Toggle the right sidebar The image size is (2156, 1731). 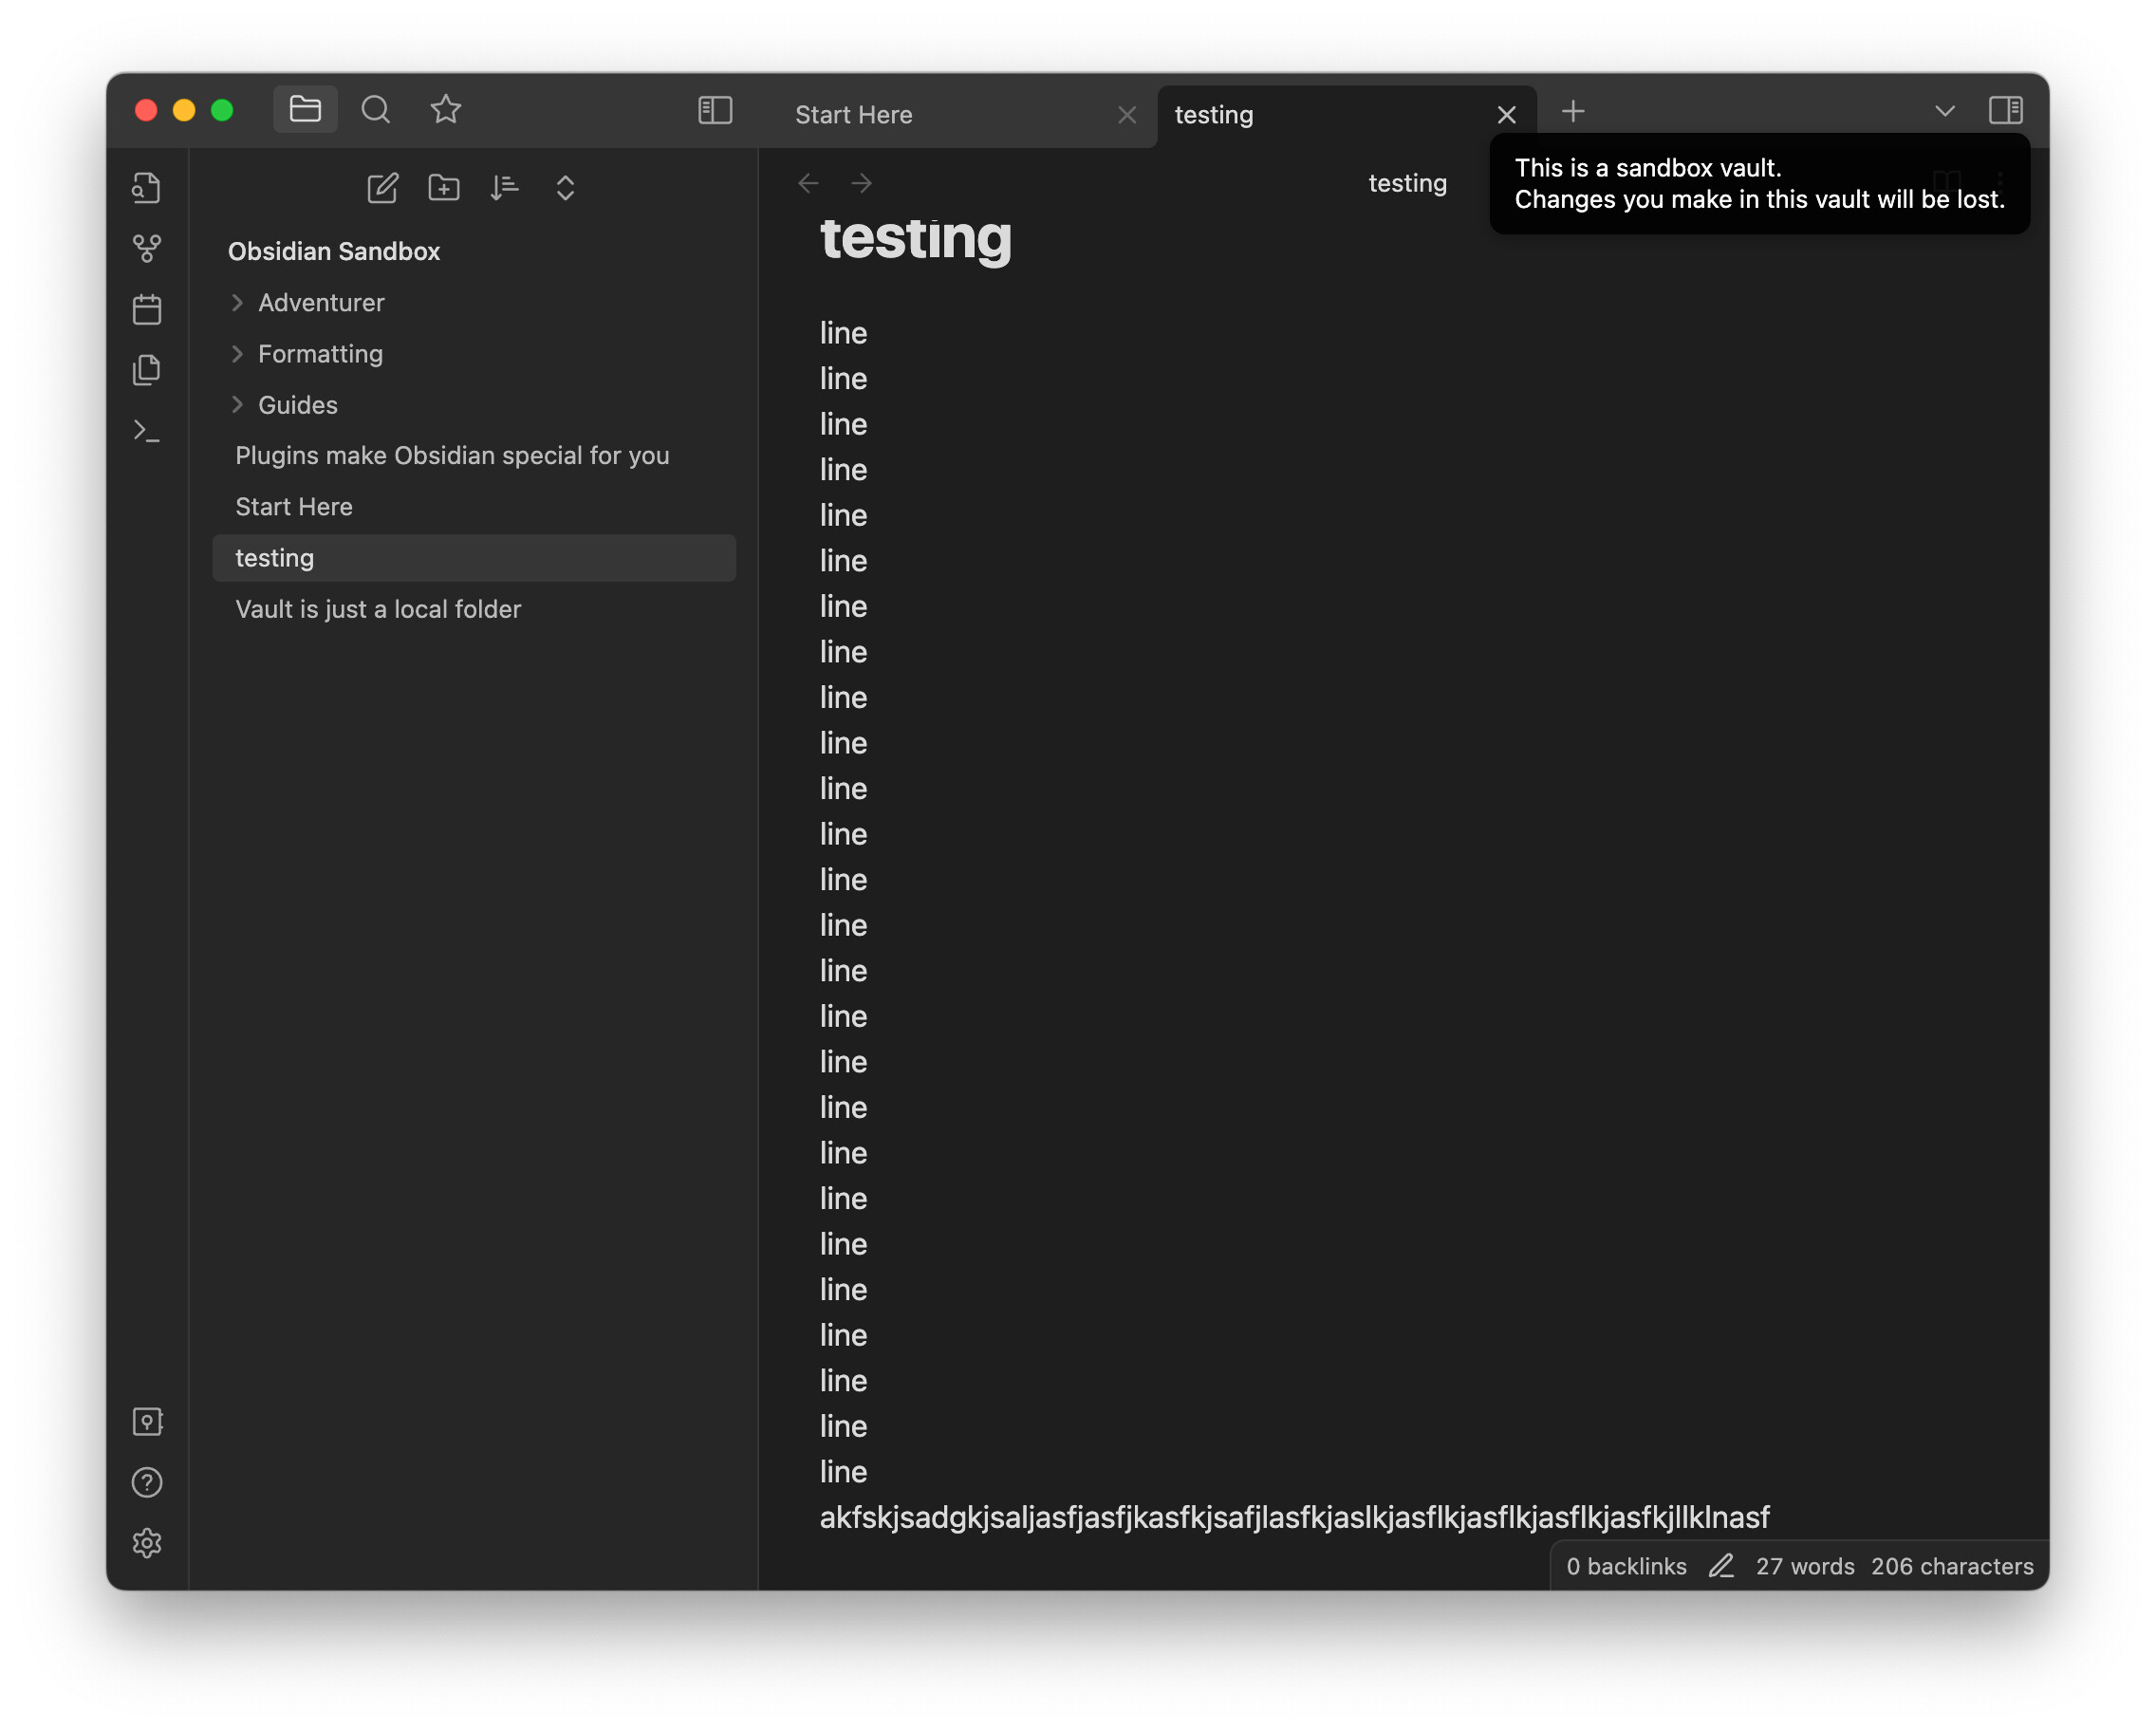click(x=2005, y=110)
